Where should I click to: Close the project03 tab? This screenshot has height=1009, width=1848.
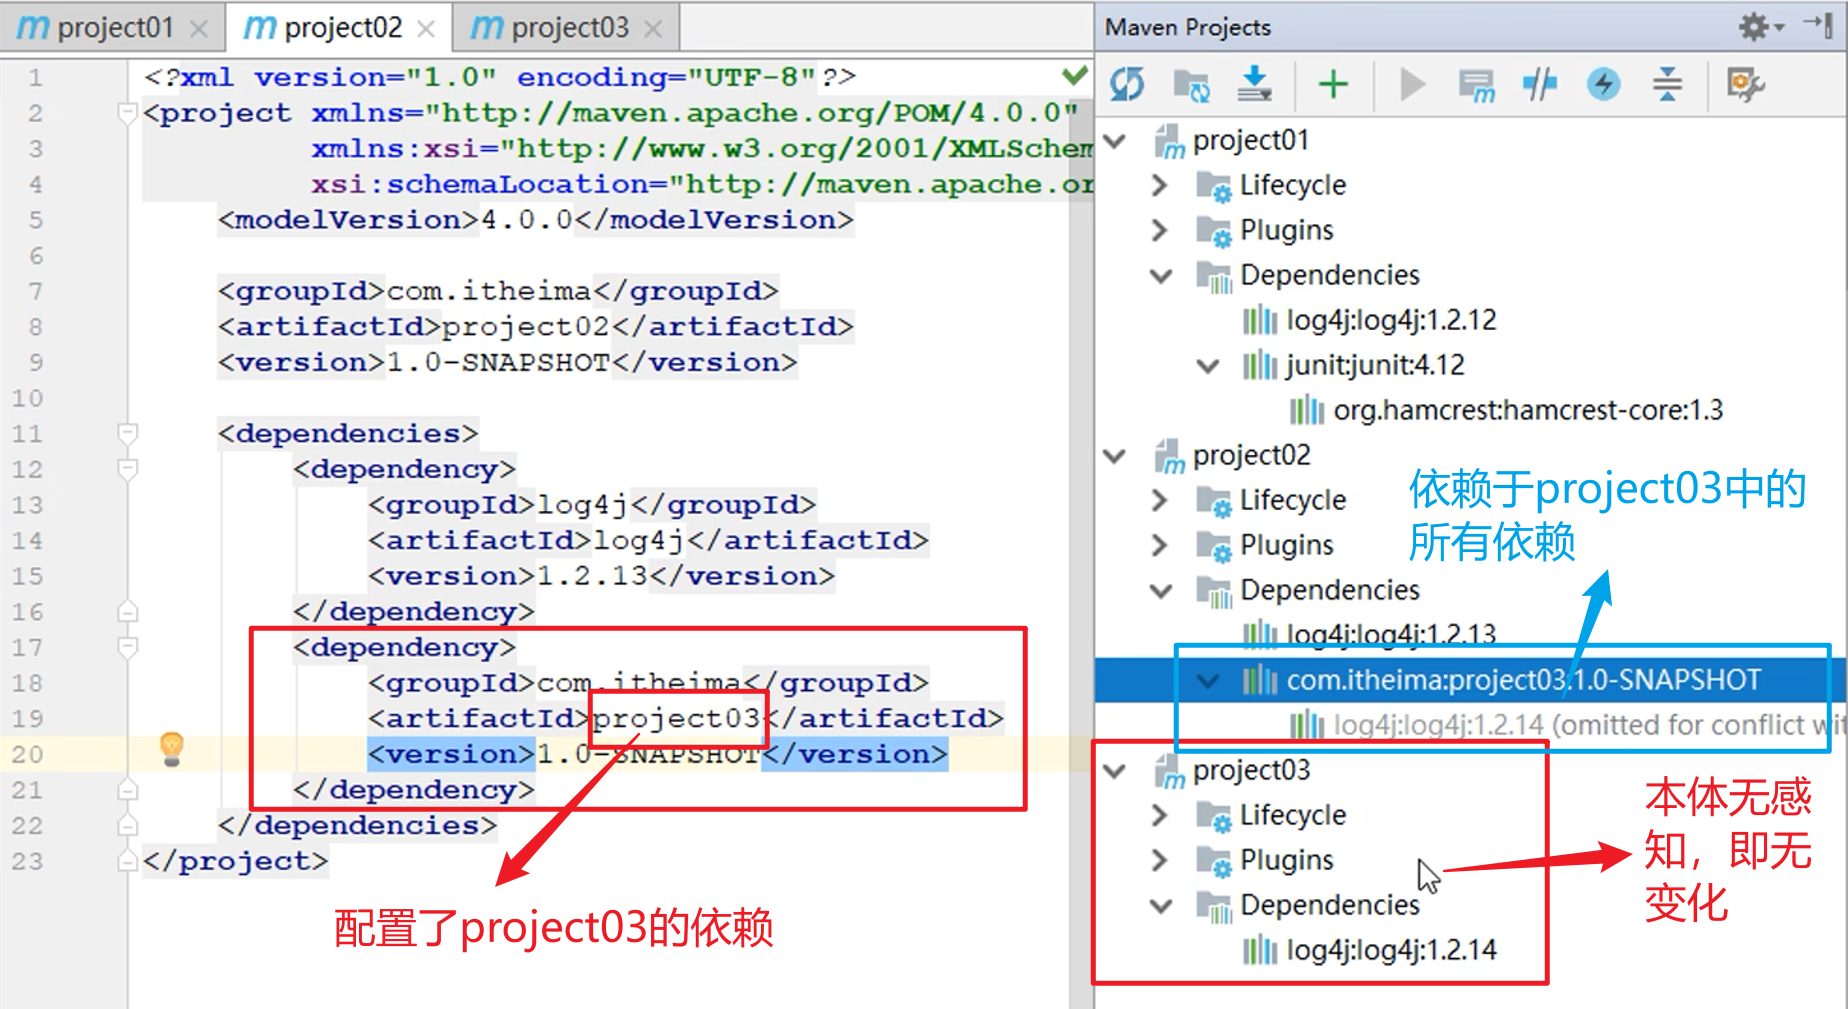pyautogui.click(x=653, y=29)
